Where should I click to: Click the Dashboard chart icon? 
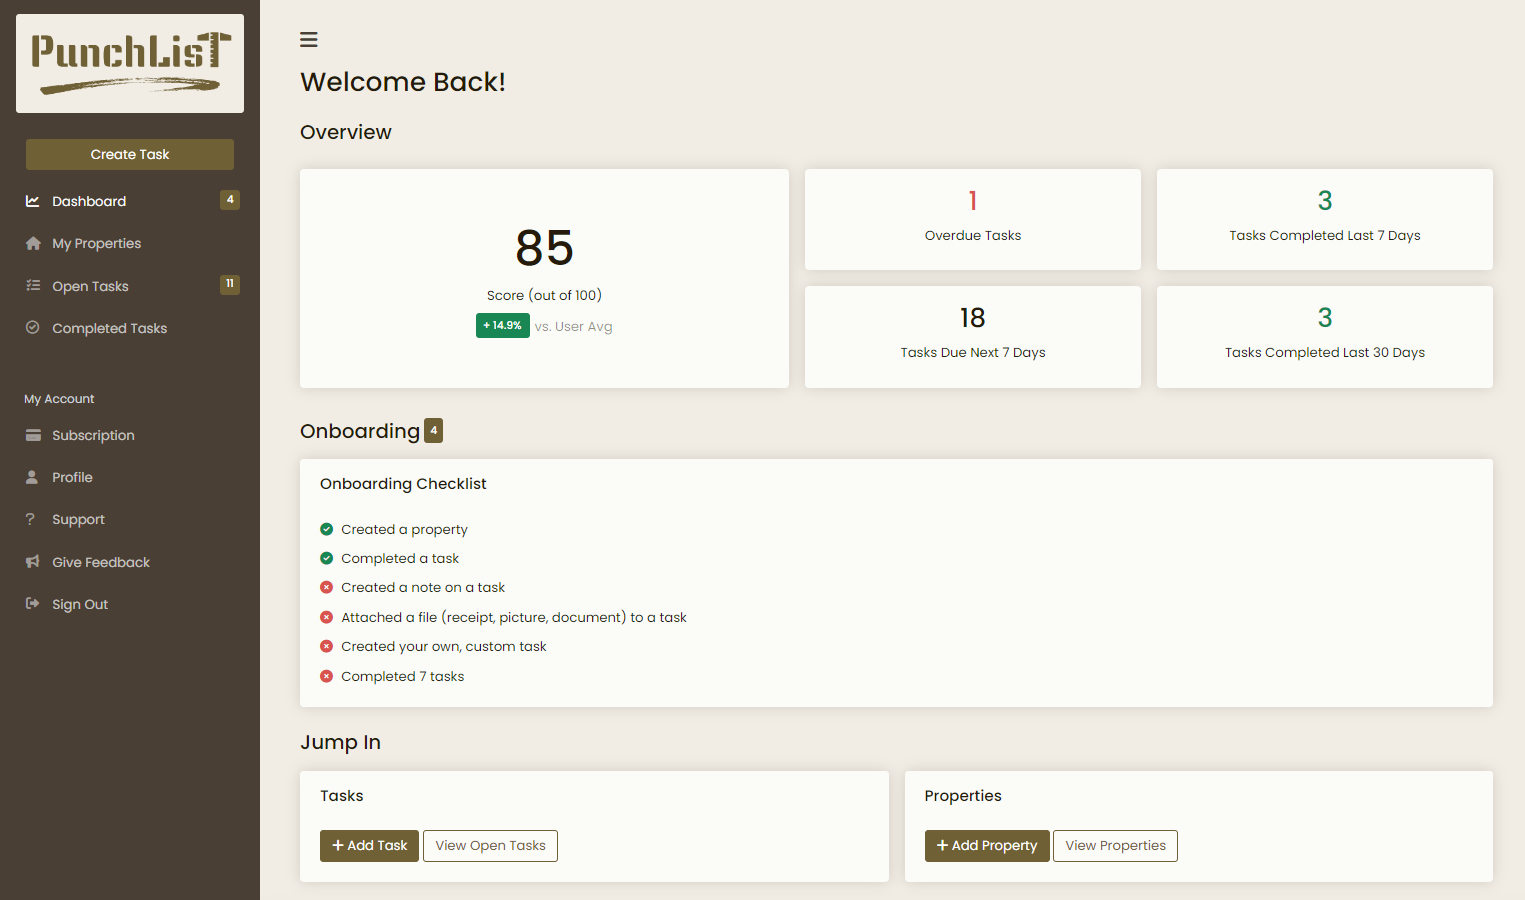click(x=33, y=201)
